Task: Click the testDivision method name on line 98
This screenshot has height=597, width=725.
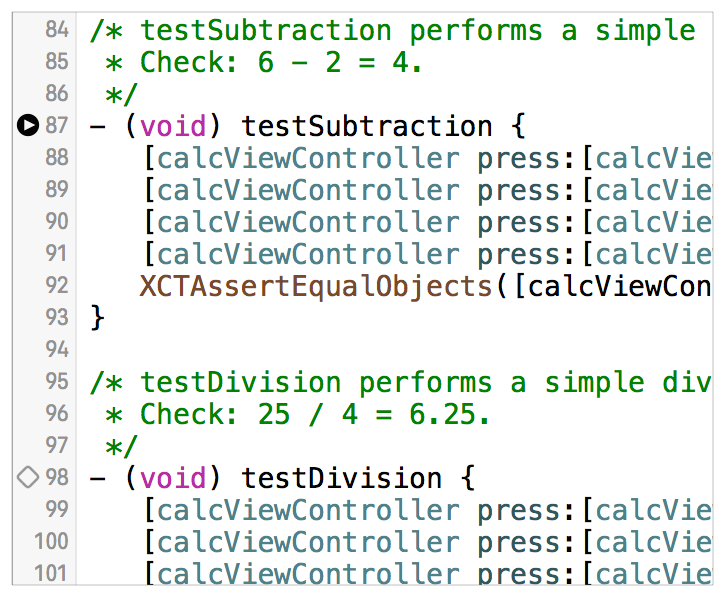Action: [x=342, y=478]
